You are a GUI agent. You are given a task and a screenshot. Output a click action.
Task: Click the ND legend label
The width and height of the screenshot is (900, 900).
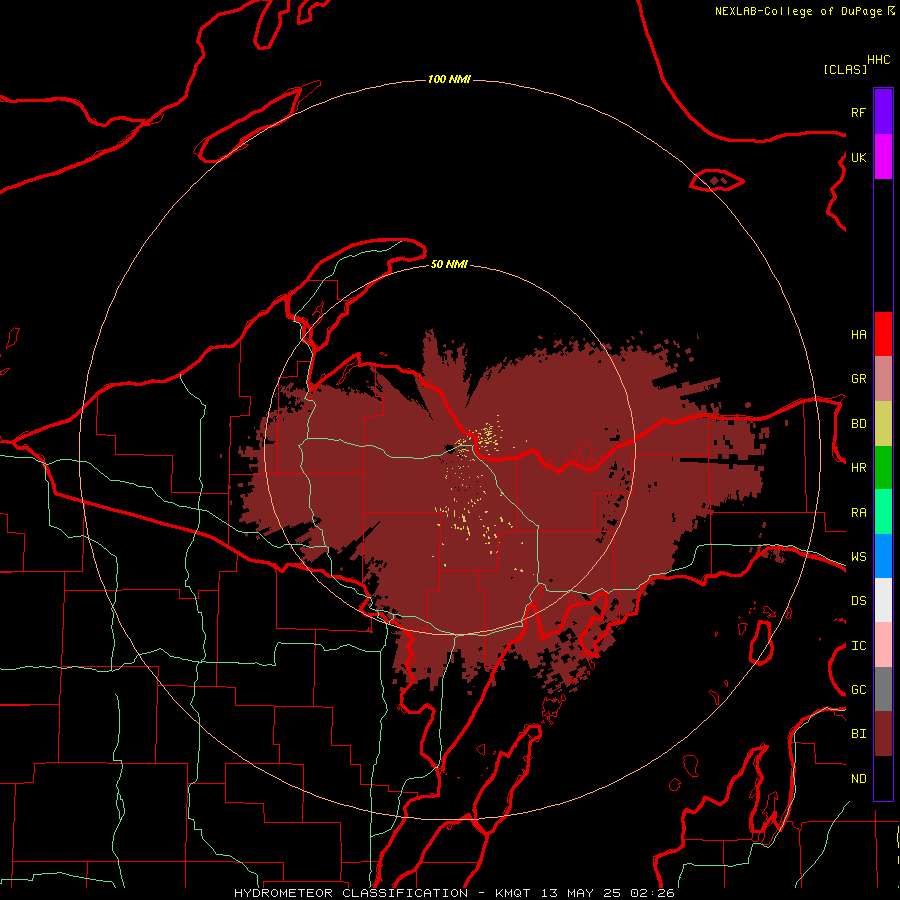click(x=859, y=779)
